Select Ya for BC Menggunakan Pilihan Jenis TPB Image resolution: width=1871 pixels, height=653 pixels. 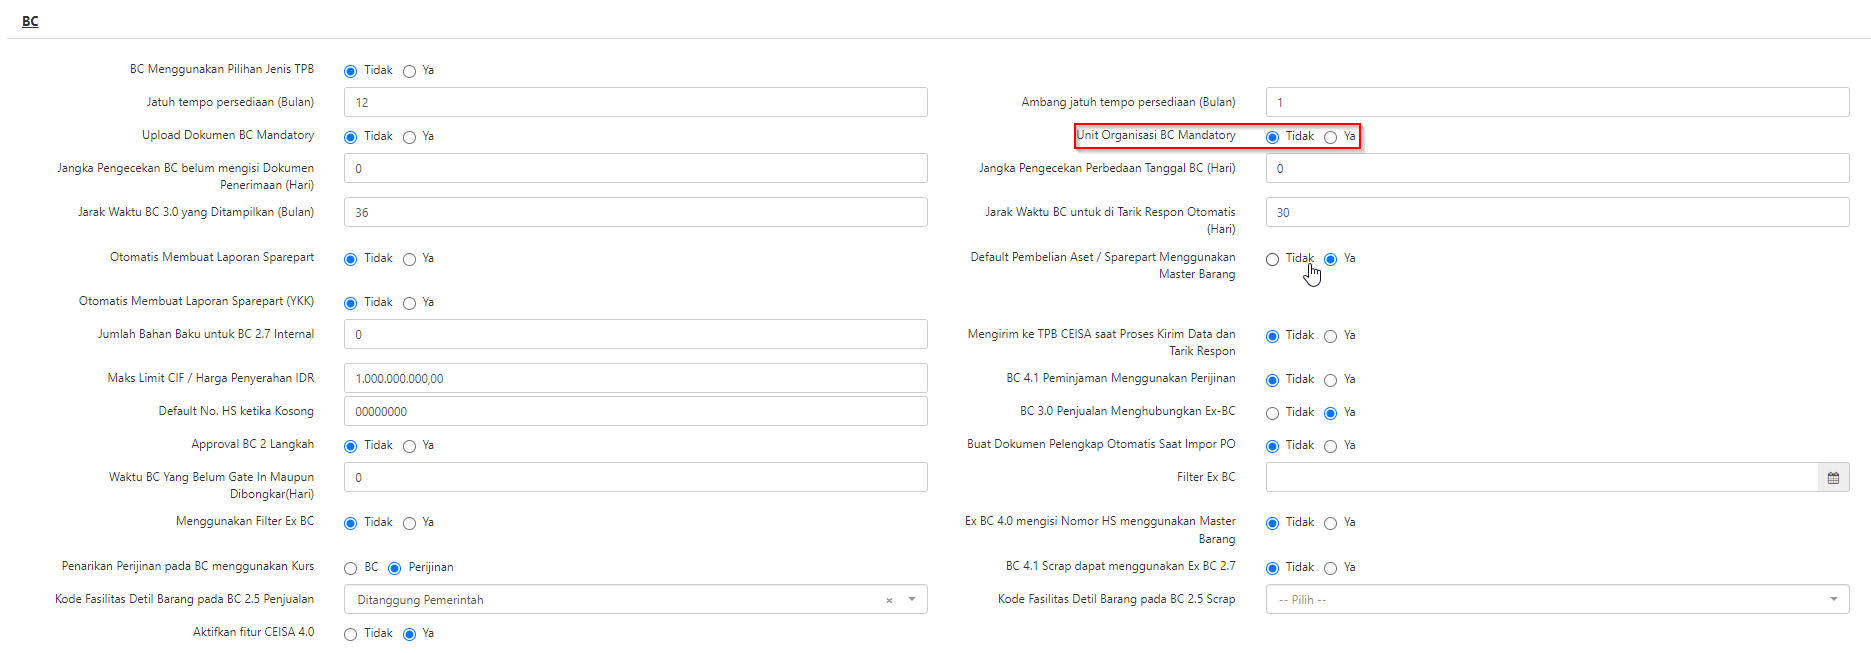coord(410,71)
